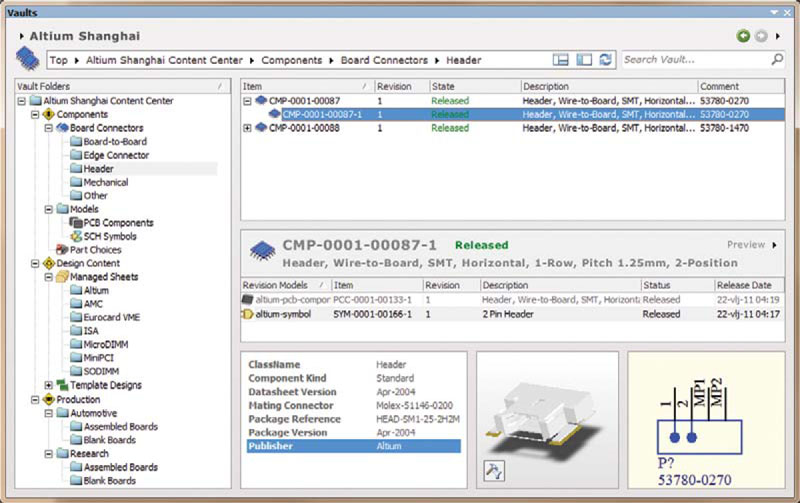Select the MicroDIMM folder
Viewport: 800px width, 503px height.
[106, 344]
